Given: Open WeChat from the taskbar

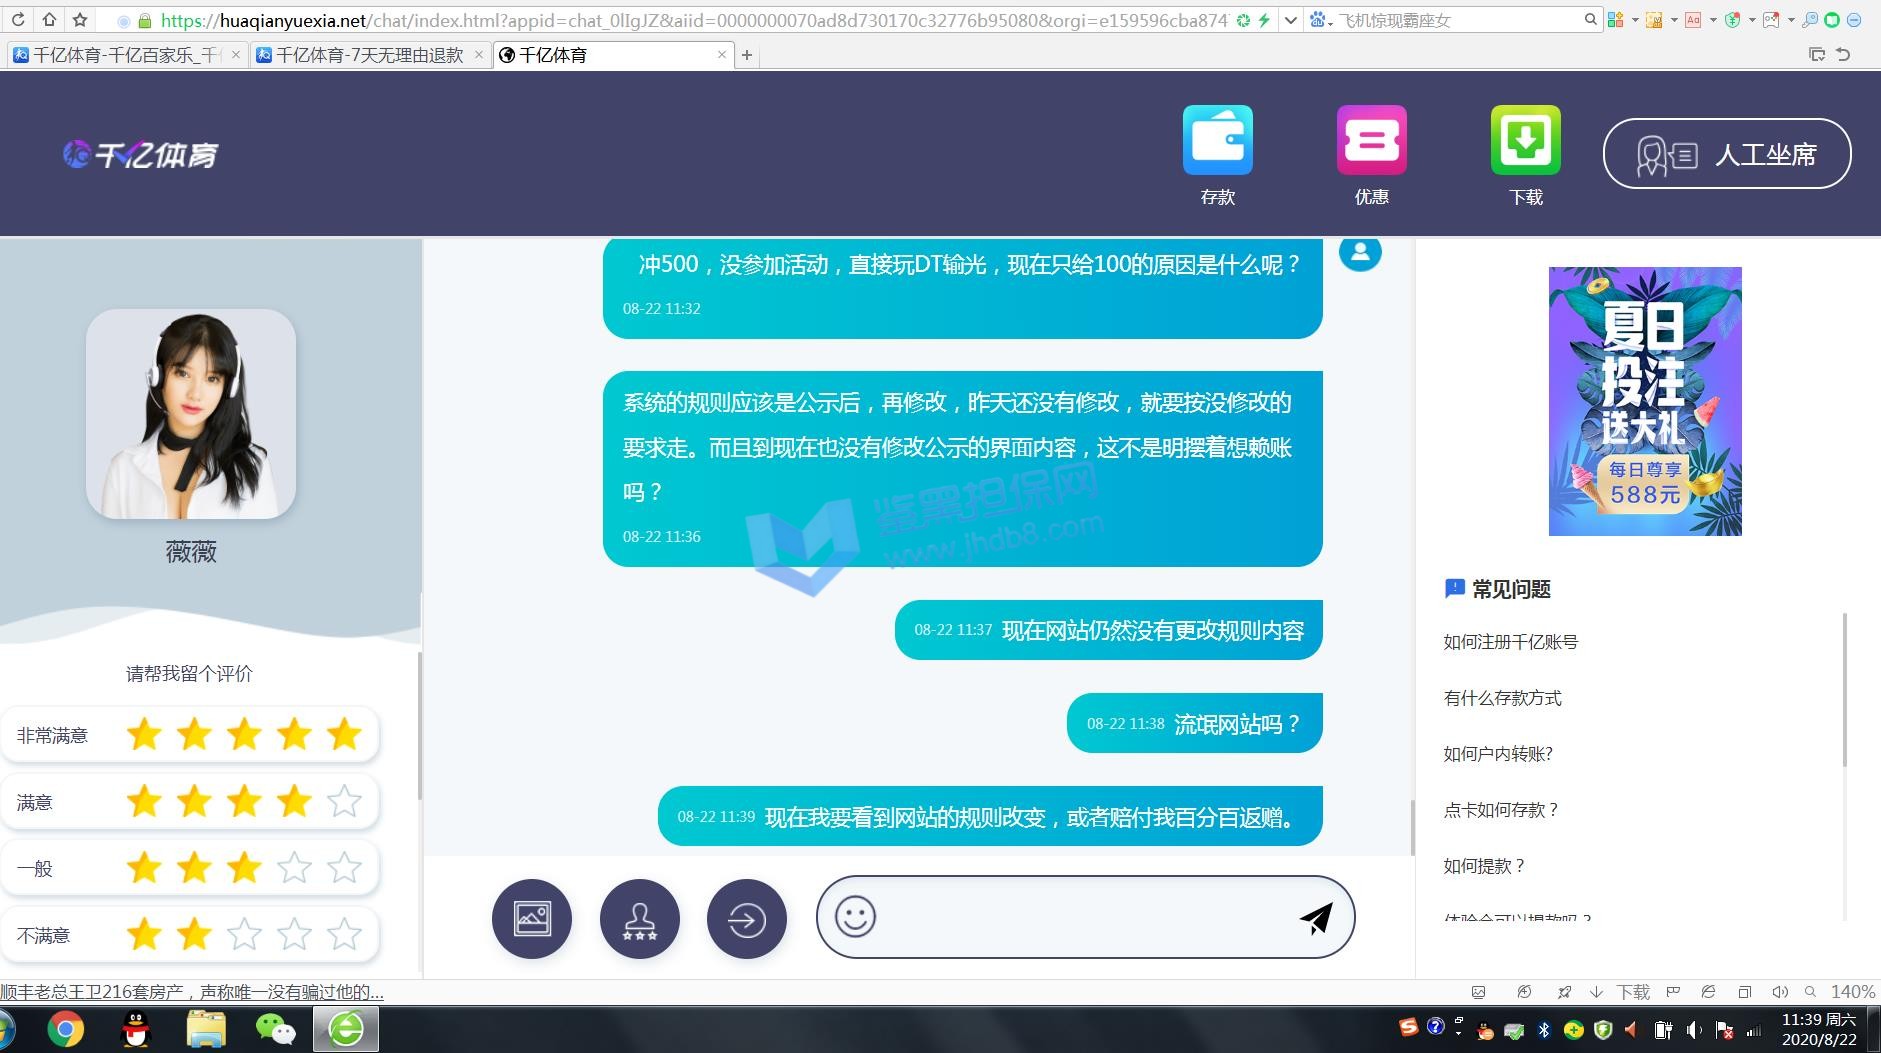Looking at the screenshot, I should [x=275, y=1029].
